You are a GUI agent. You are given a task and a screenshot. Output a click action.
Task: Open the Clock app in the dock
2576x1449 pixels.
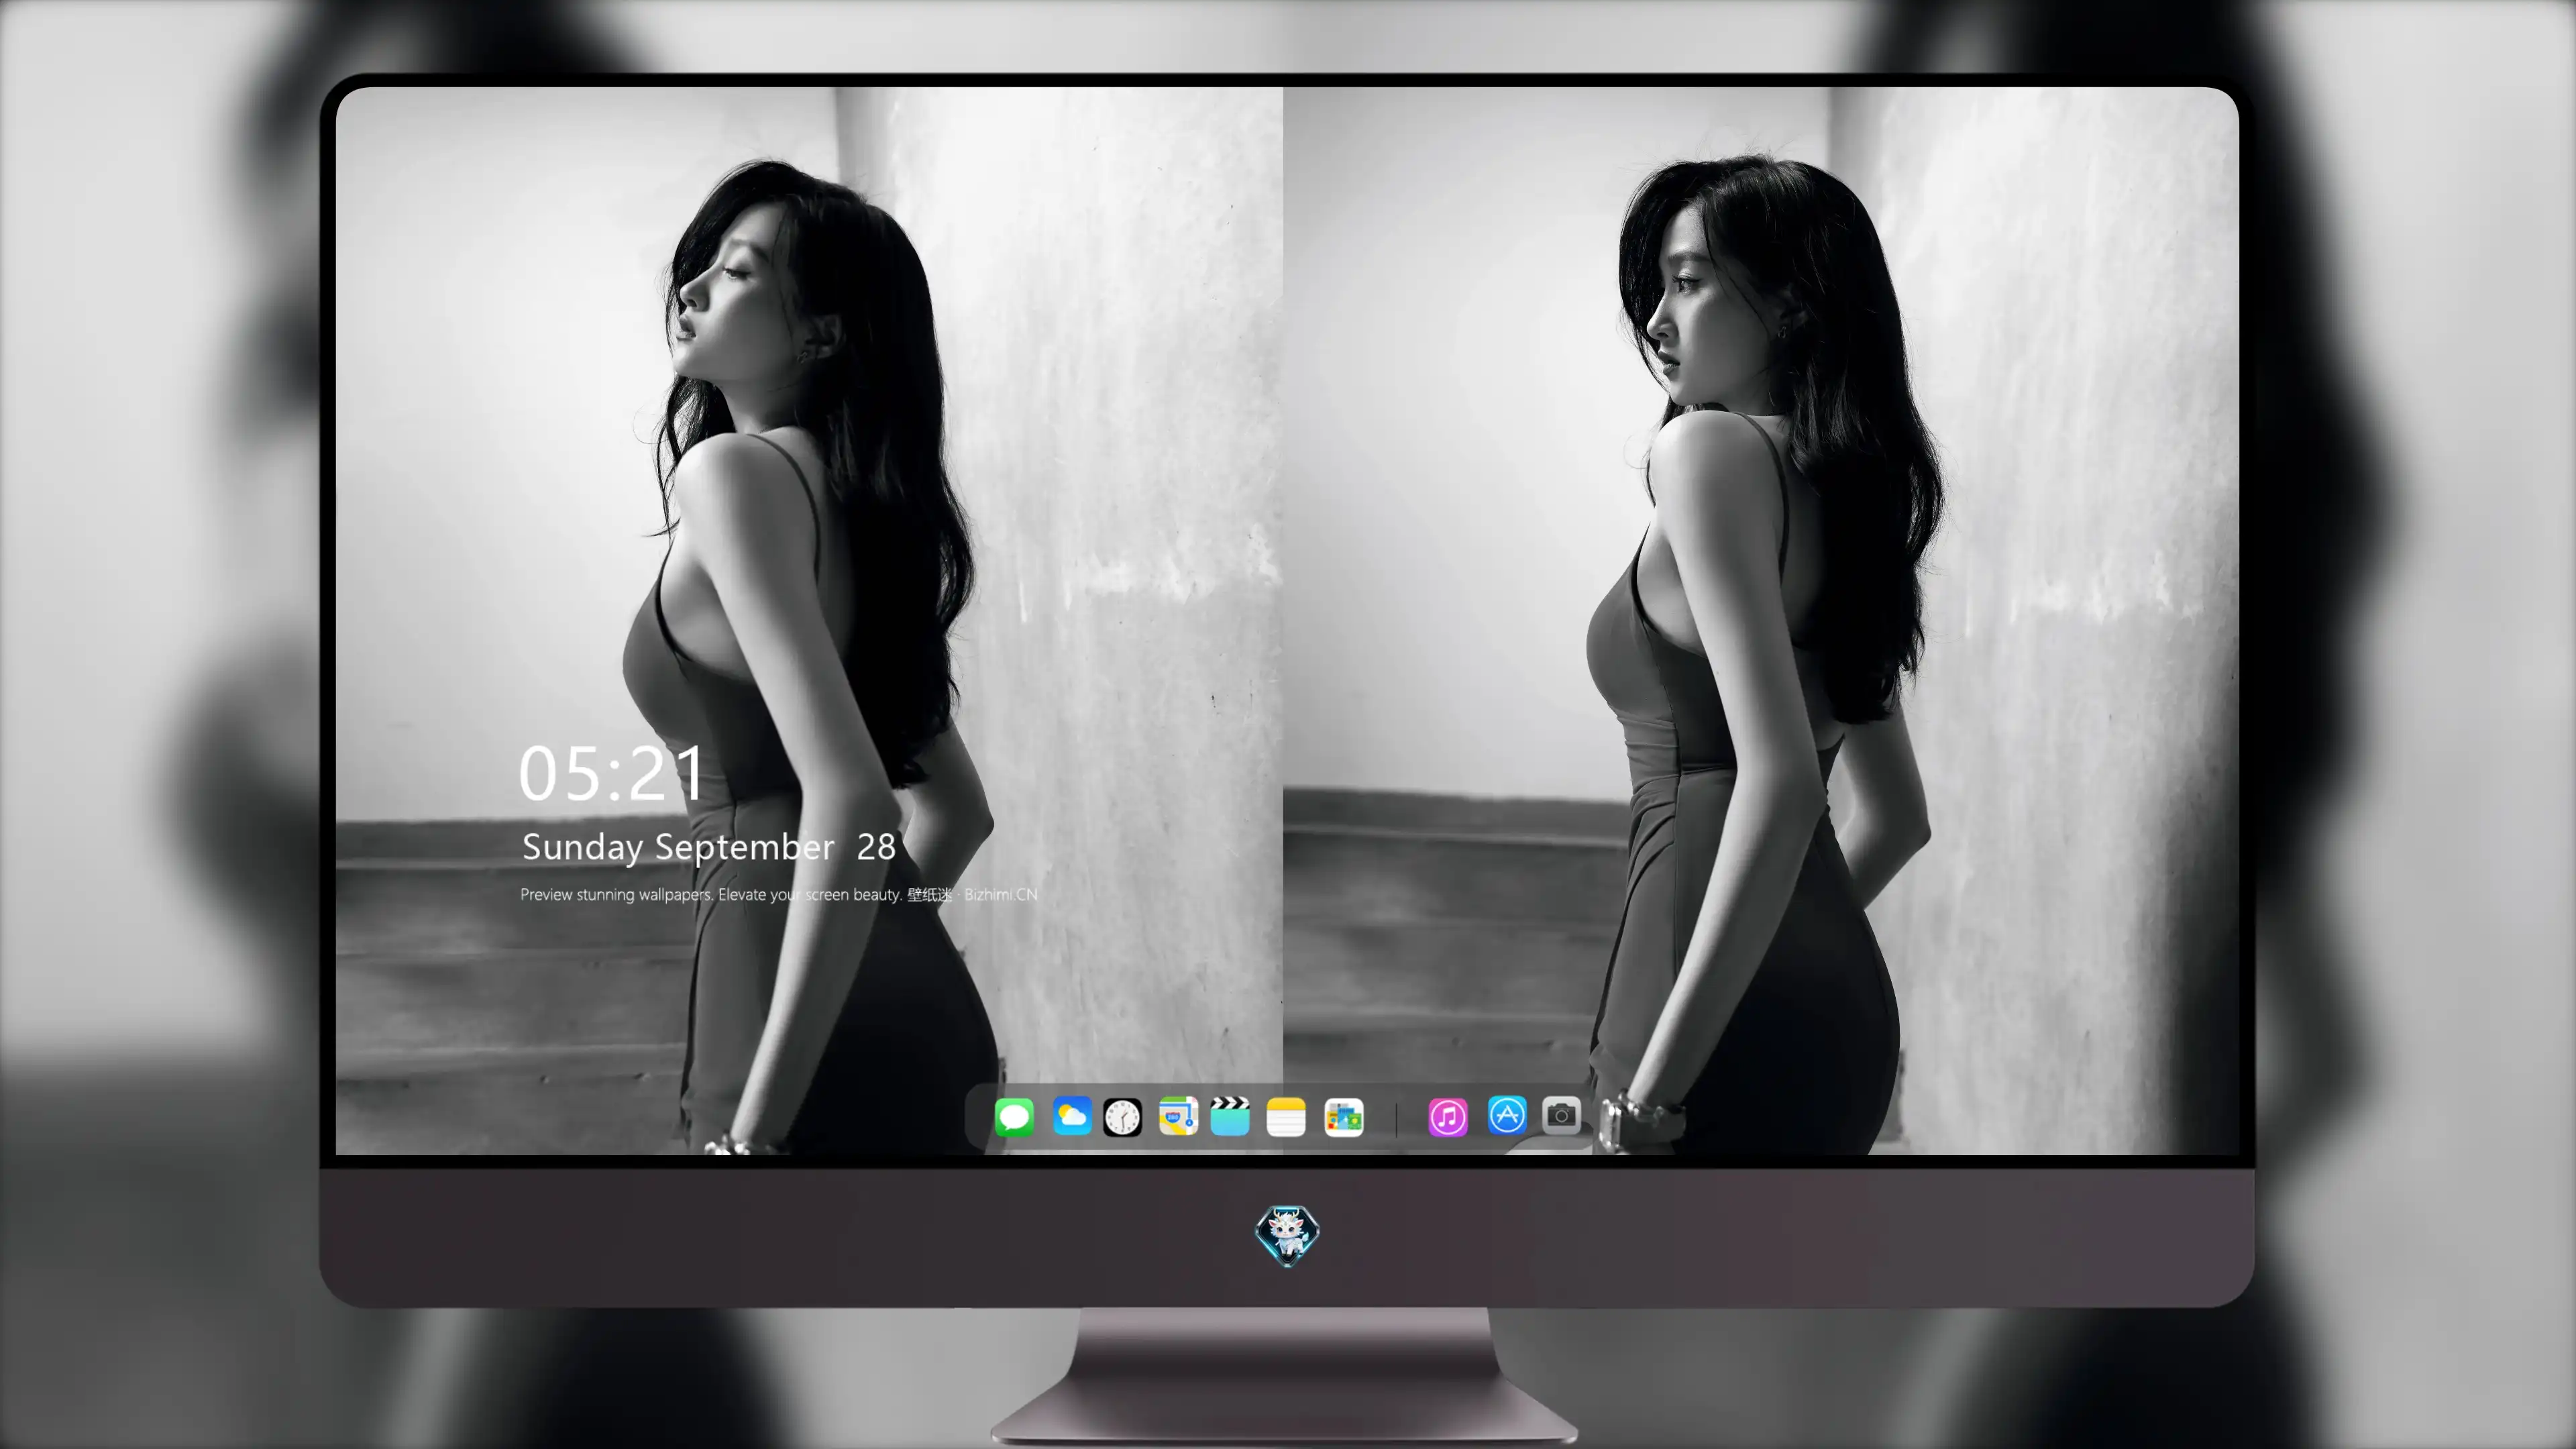point(1122,1117)
